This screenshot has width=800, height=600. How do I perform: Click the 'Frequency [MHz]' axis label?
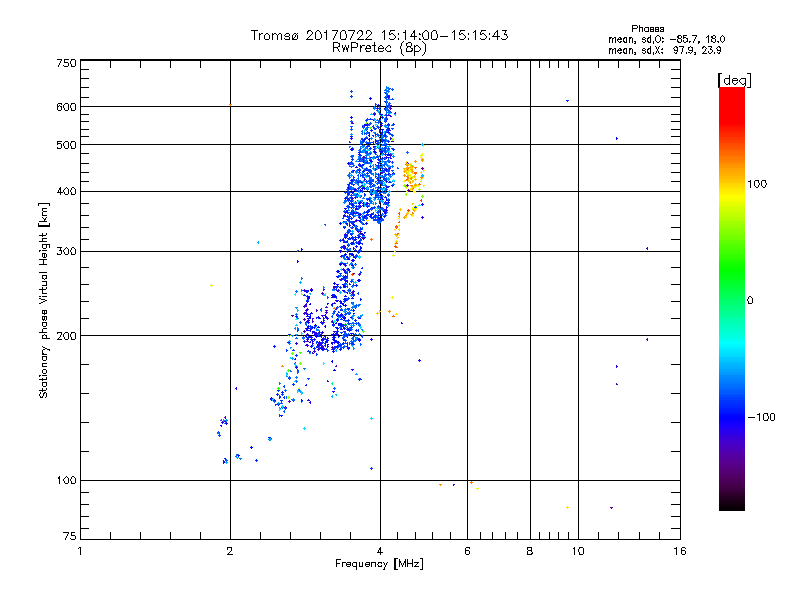(x=379, y=564)
